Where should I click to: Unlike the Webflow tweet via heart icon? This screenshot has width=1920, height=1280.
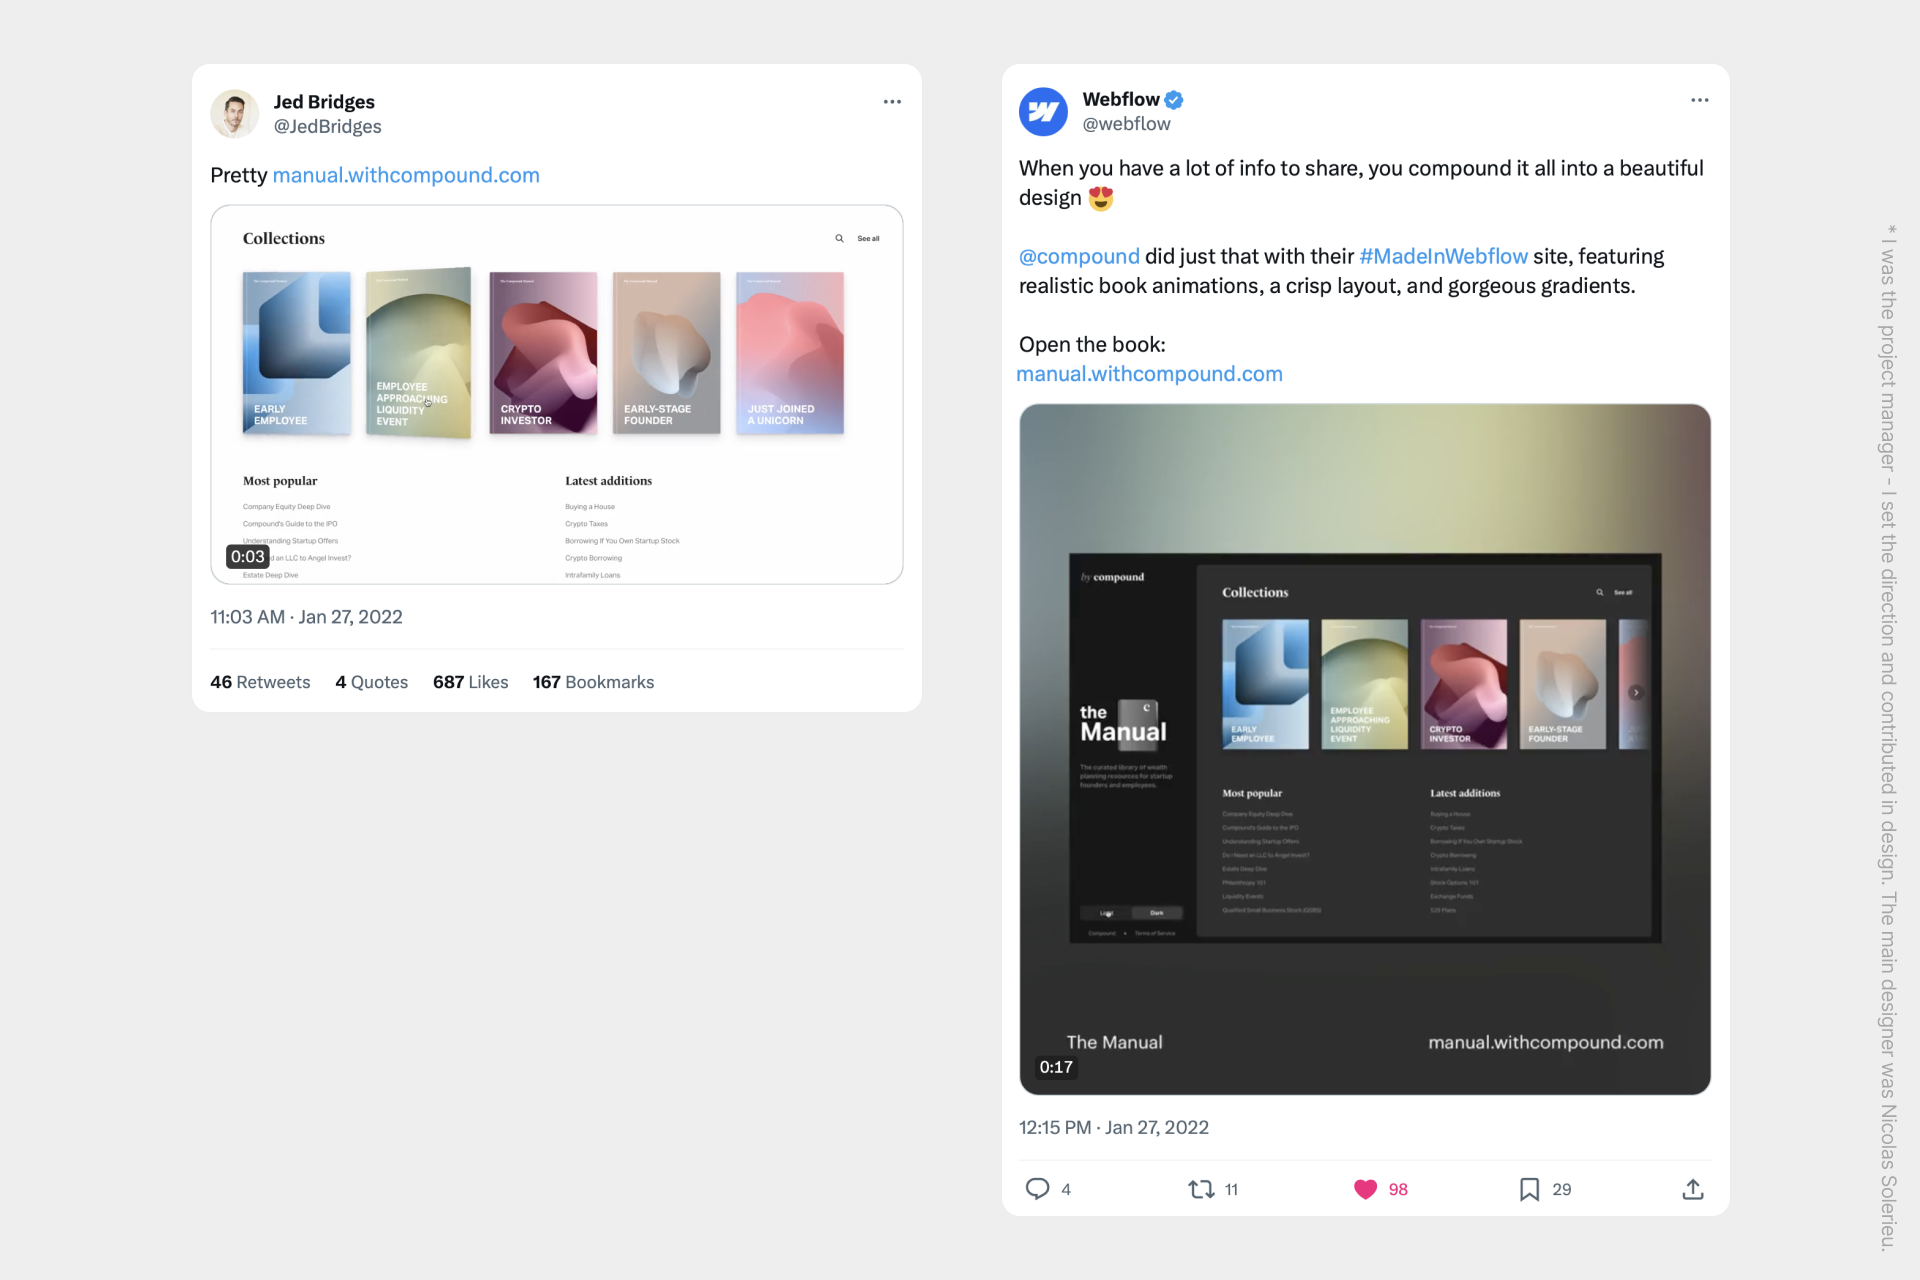coord(1365,1189)
